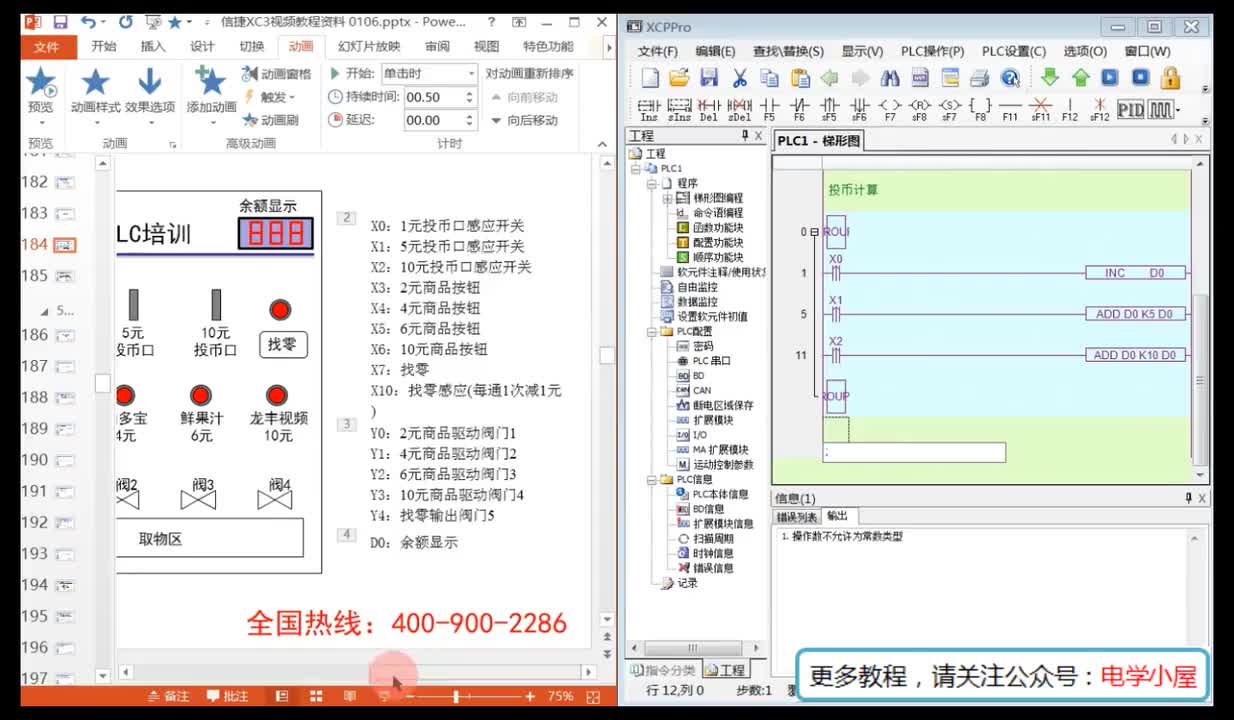The height and width of the screenshot is (720, 1234).
Task: Click the duration (持续时间) field showing 00.50
Action: 440,97
